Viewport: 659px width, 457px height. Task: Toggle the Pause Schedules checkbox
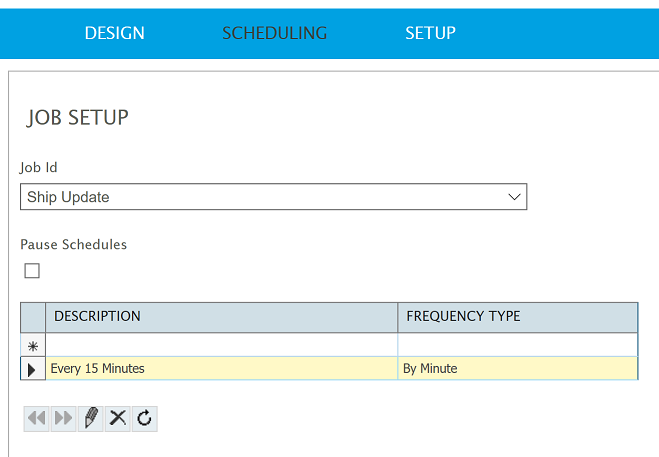pyautogui.click(x=32, y=271)
